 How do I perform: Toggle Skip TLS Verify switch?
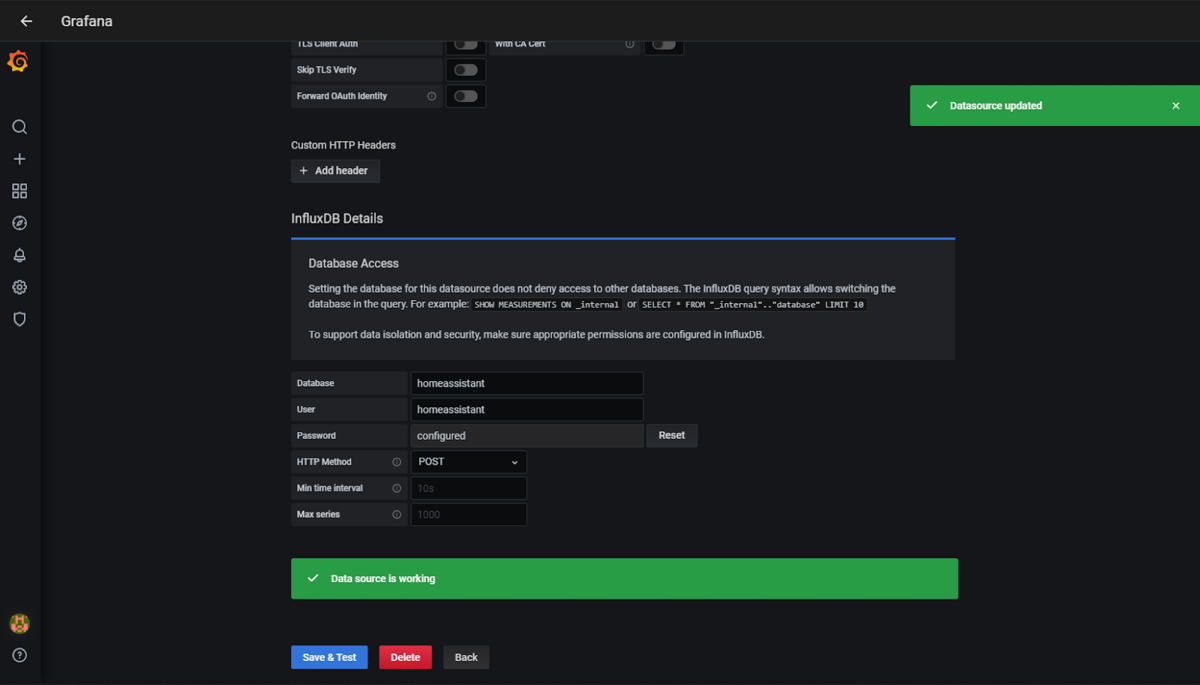click(x=466, y=70)
